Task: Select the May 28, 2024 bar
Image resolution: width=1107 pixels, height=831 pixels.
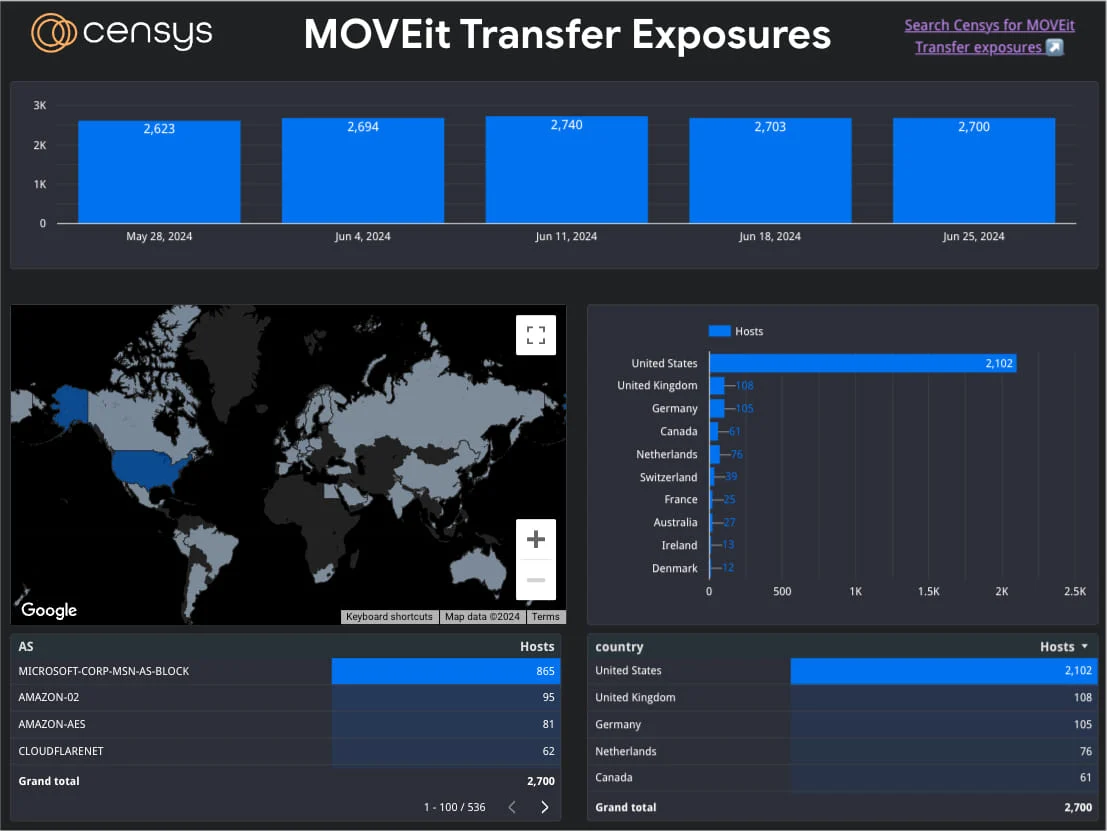Action: click(x=159, y=172)
